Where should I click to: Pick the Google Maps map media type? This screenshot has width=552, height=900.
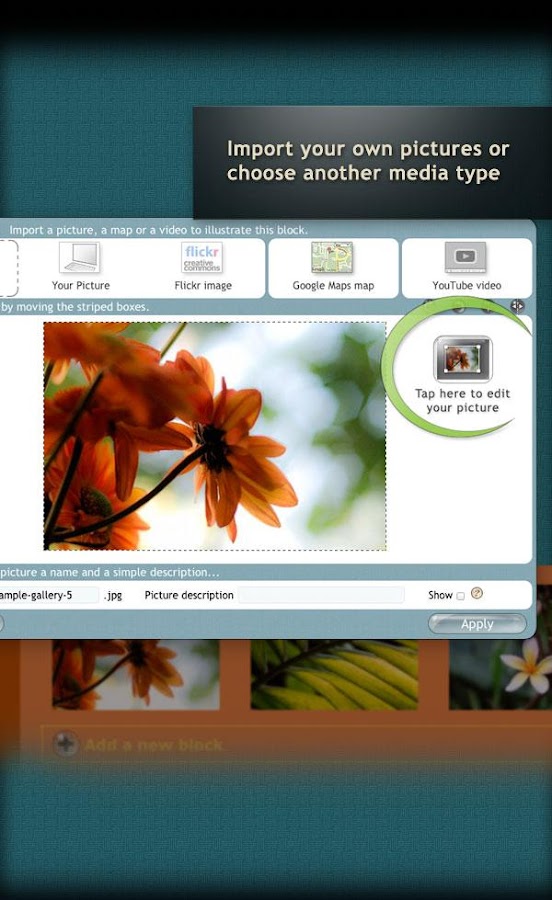coord(333,268)
